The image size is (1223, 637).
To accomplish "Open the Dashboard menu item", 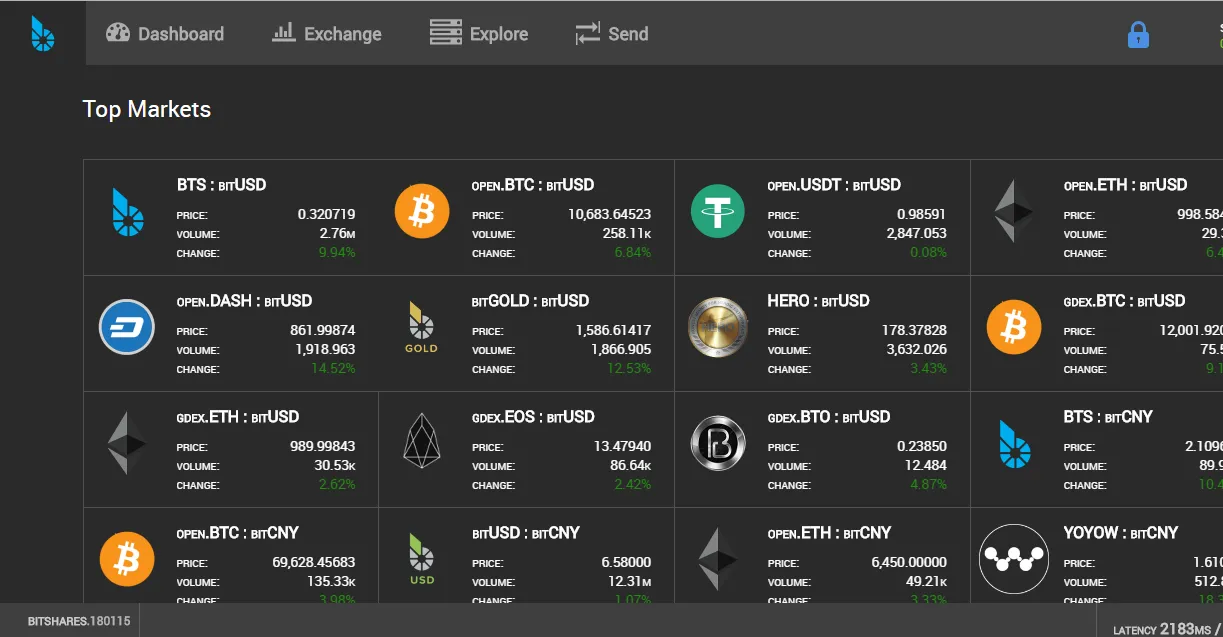I will pos(164,33).
